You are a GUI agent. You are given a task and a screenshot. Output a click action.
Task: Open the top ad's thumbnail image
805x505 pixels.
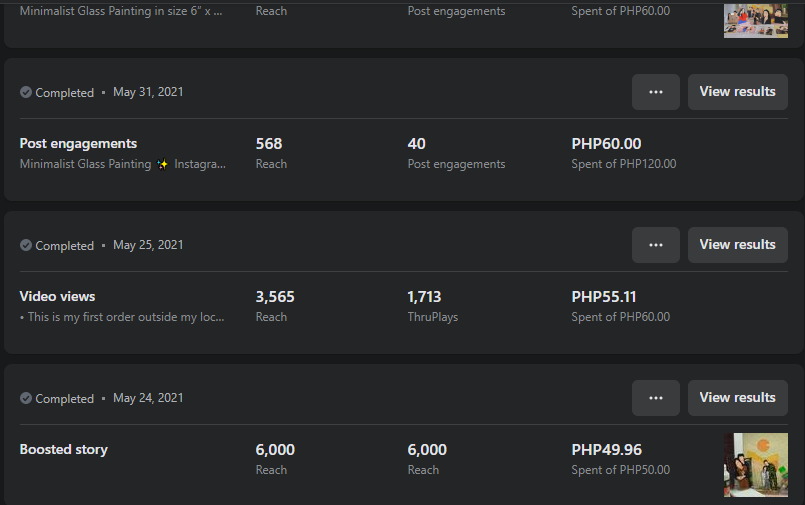[755, 19]
